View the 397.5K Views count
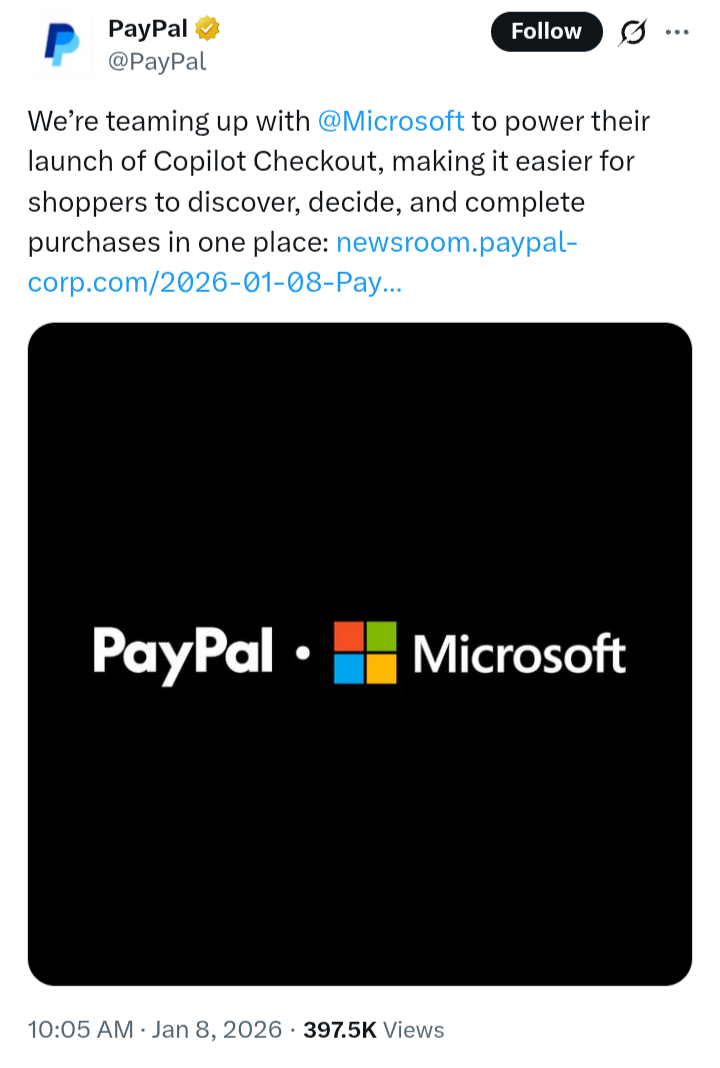The height and width of the screenshot is (1068, 720). (373, 1029)
